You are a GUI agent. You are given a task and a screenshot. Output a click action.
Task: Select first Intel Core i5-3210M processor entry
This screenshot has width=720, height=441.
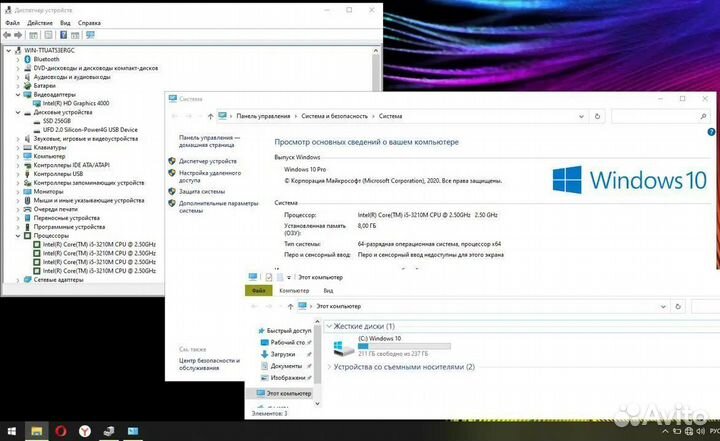(x=99, y=244)
